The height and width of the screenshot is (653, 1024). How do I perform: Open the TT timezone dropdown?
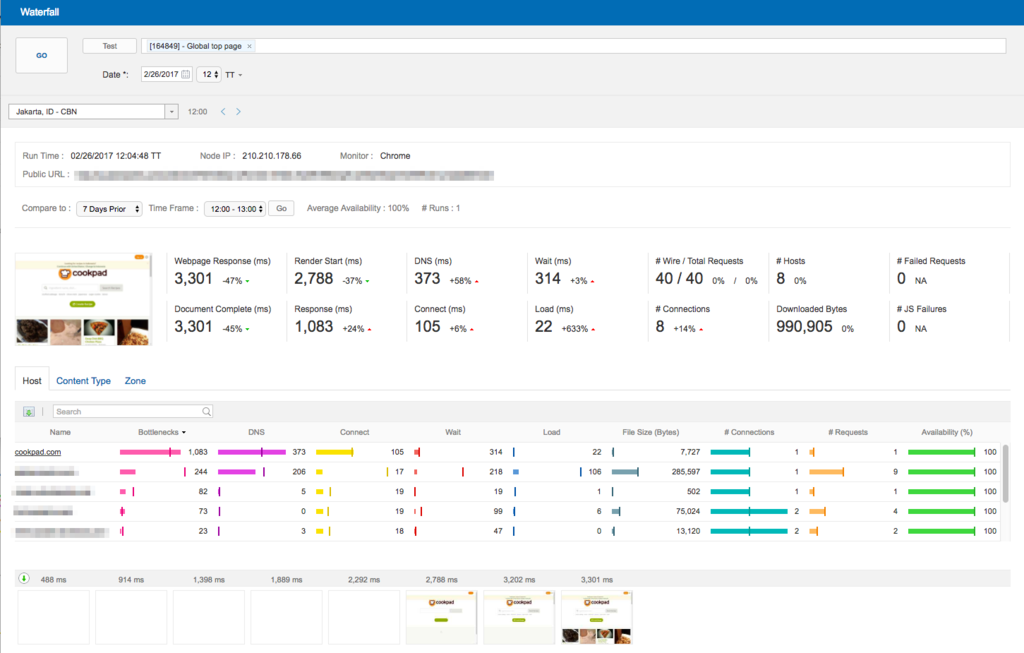tap(233, 75)
